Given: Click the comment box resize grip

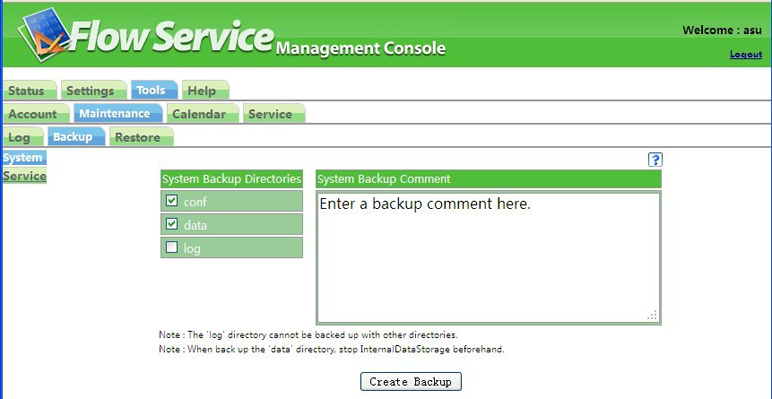Looking at the screenshot, I should (x=652, y=315).
